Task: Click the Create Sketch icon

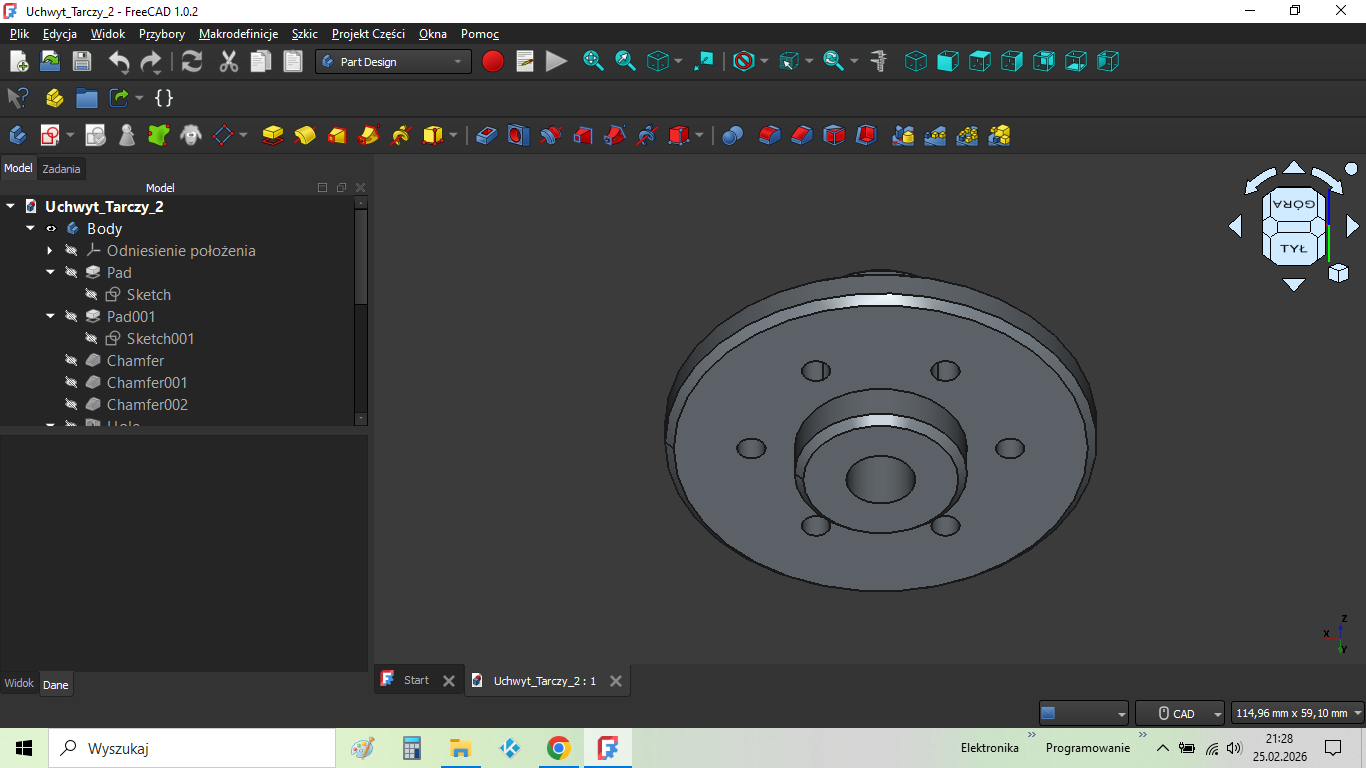Action: point(50,135)
